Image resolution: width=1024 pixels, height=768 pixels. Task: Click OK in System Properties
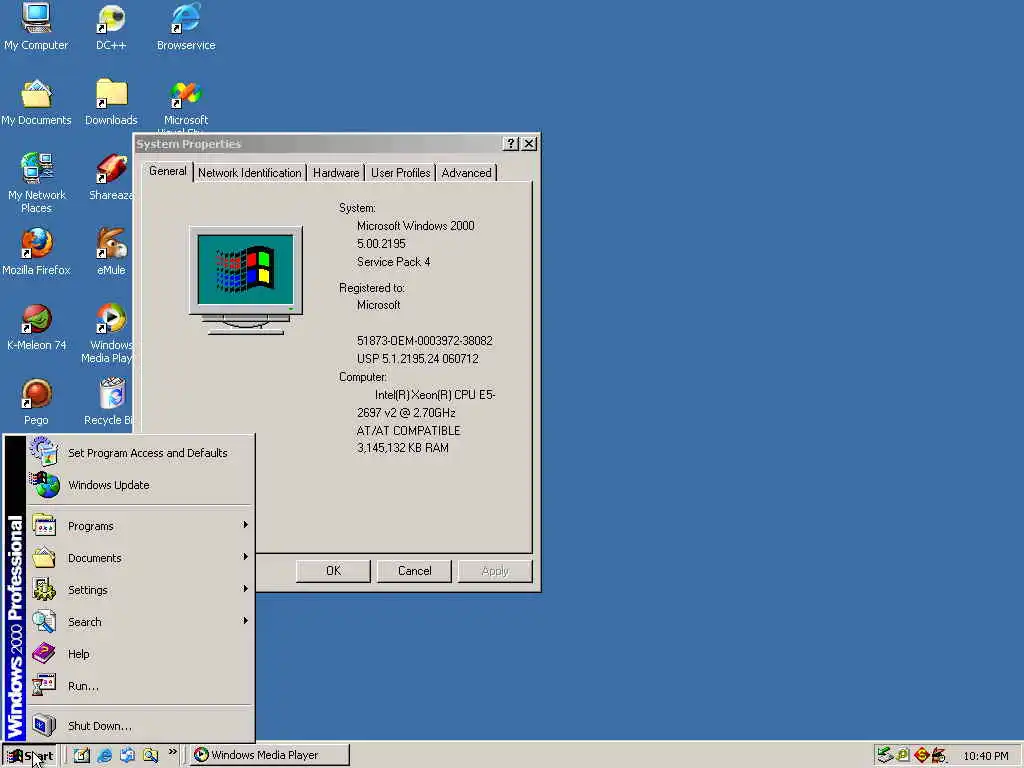click(x=333, y=571)
